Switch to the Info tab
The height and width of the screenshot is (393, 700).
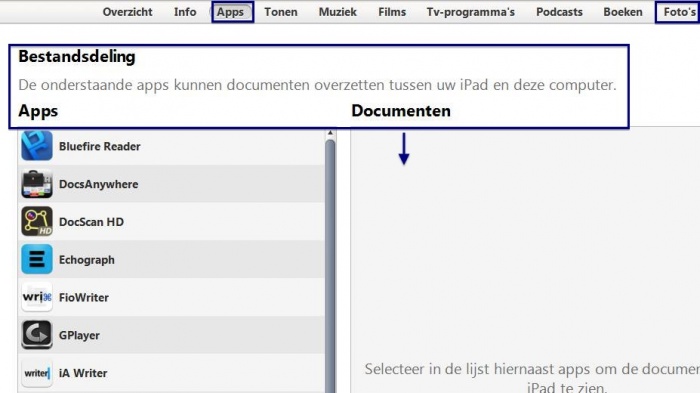tap(185, 12)
